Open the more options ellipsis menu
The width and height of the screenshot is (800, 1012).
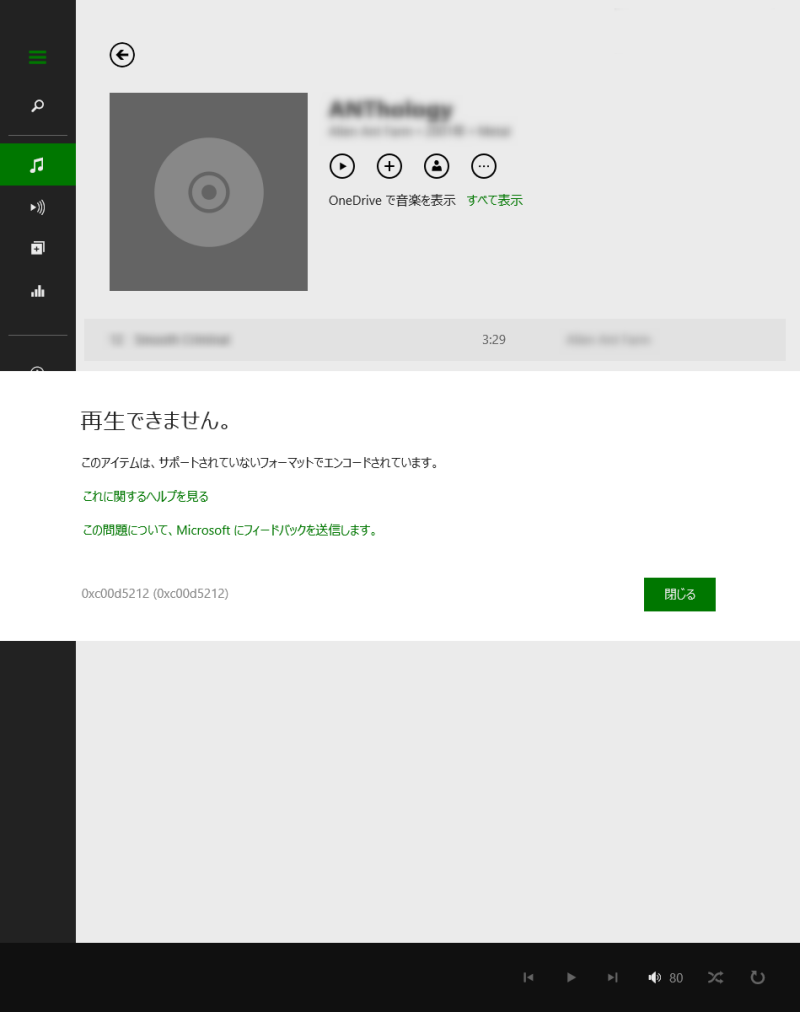pos(483,166)
